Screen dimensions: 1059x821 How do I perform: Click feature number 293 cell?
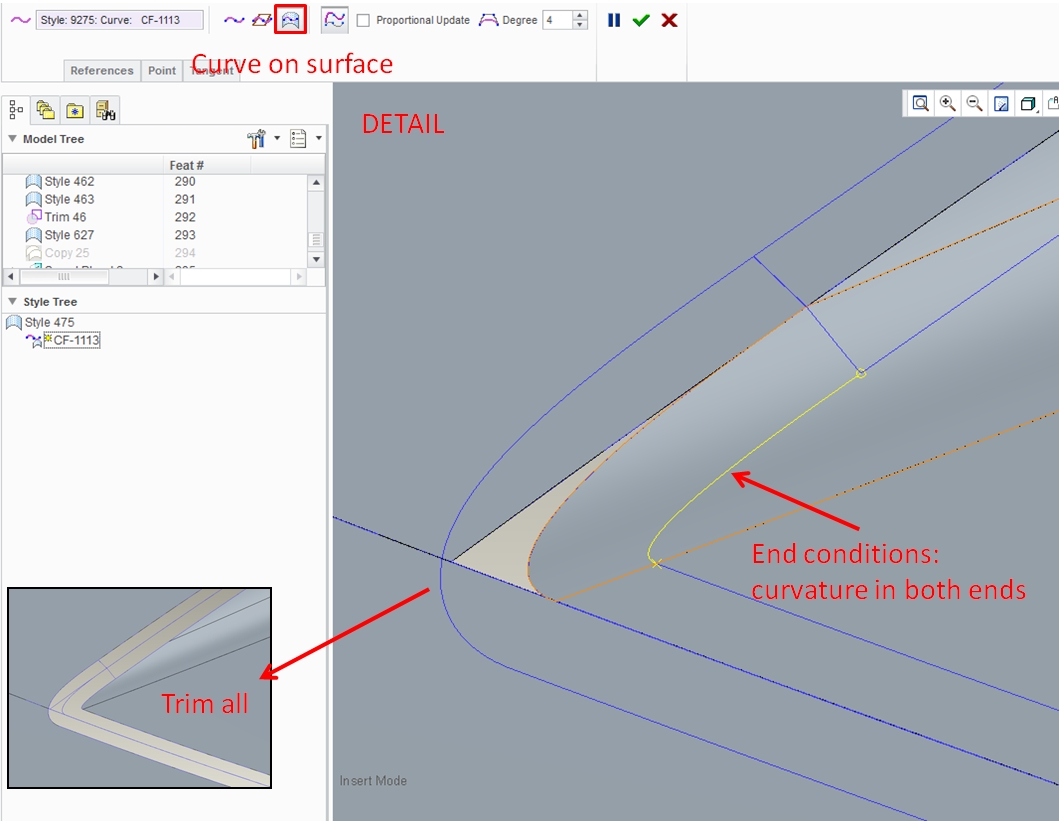coord(185,235)
